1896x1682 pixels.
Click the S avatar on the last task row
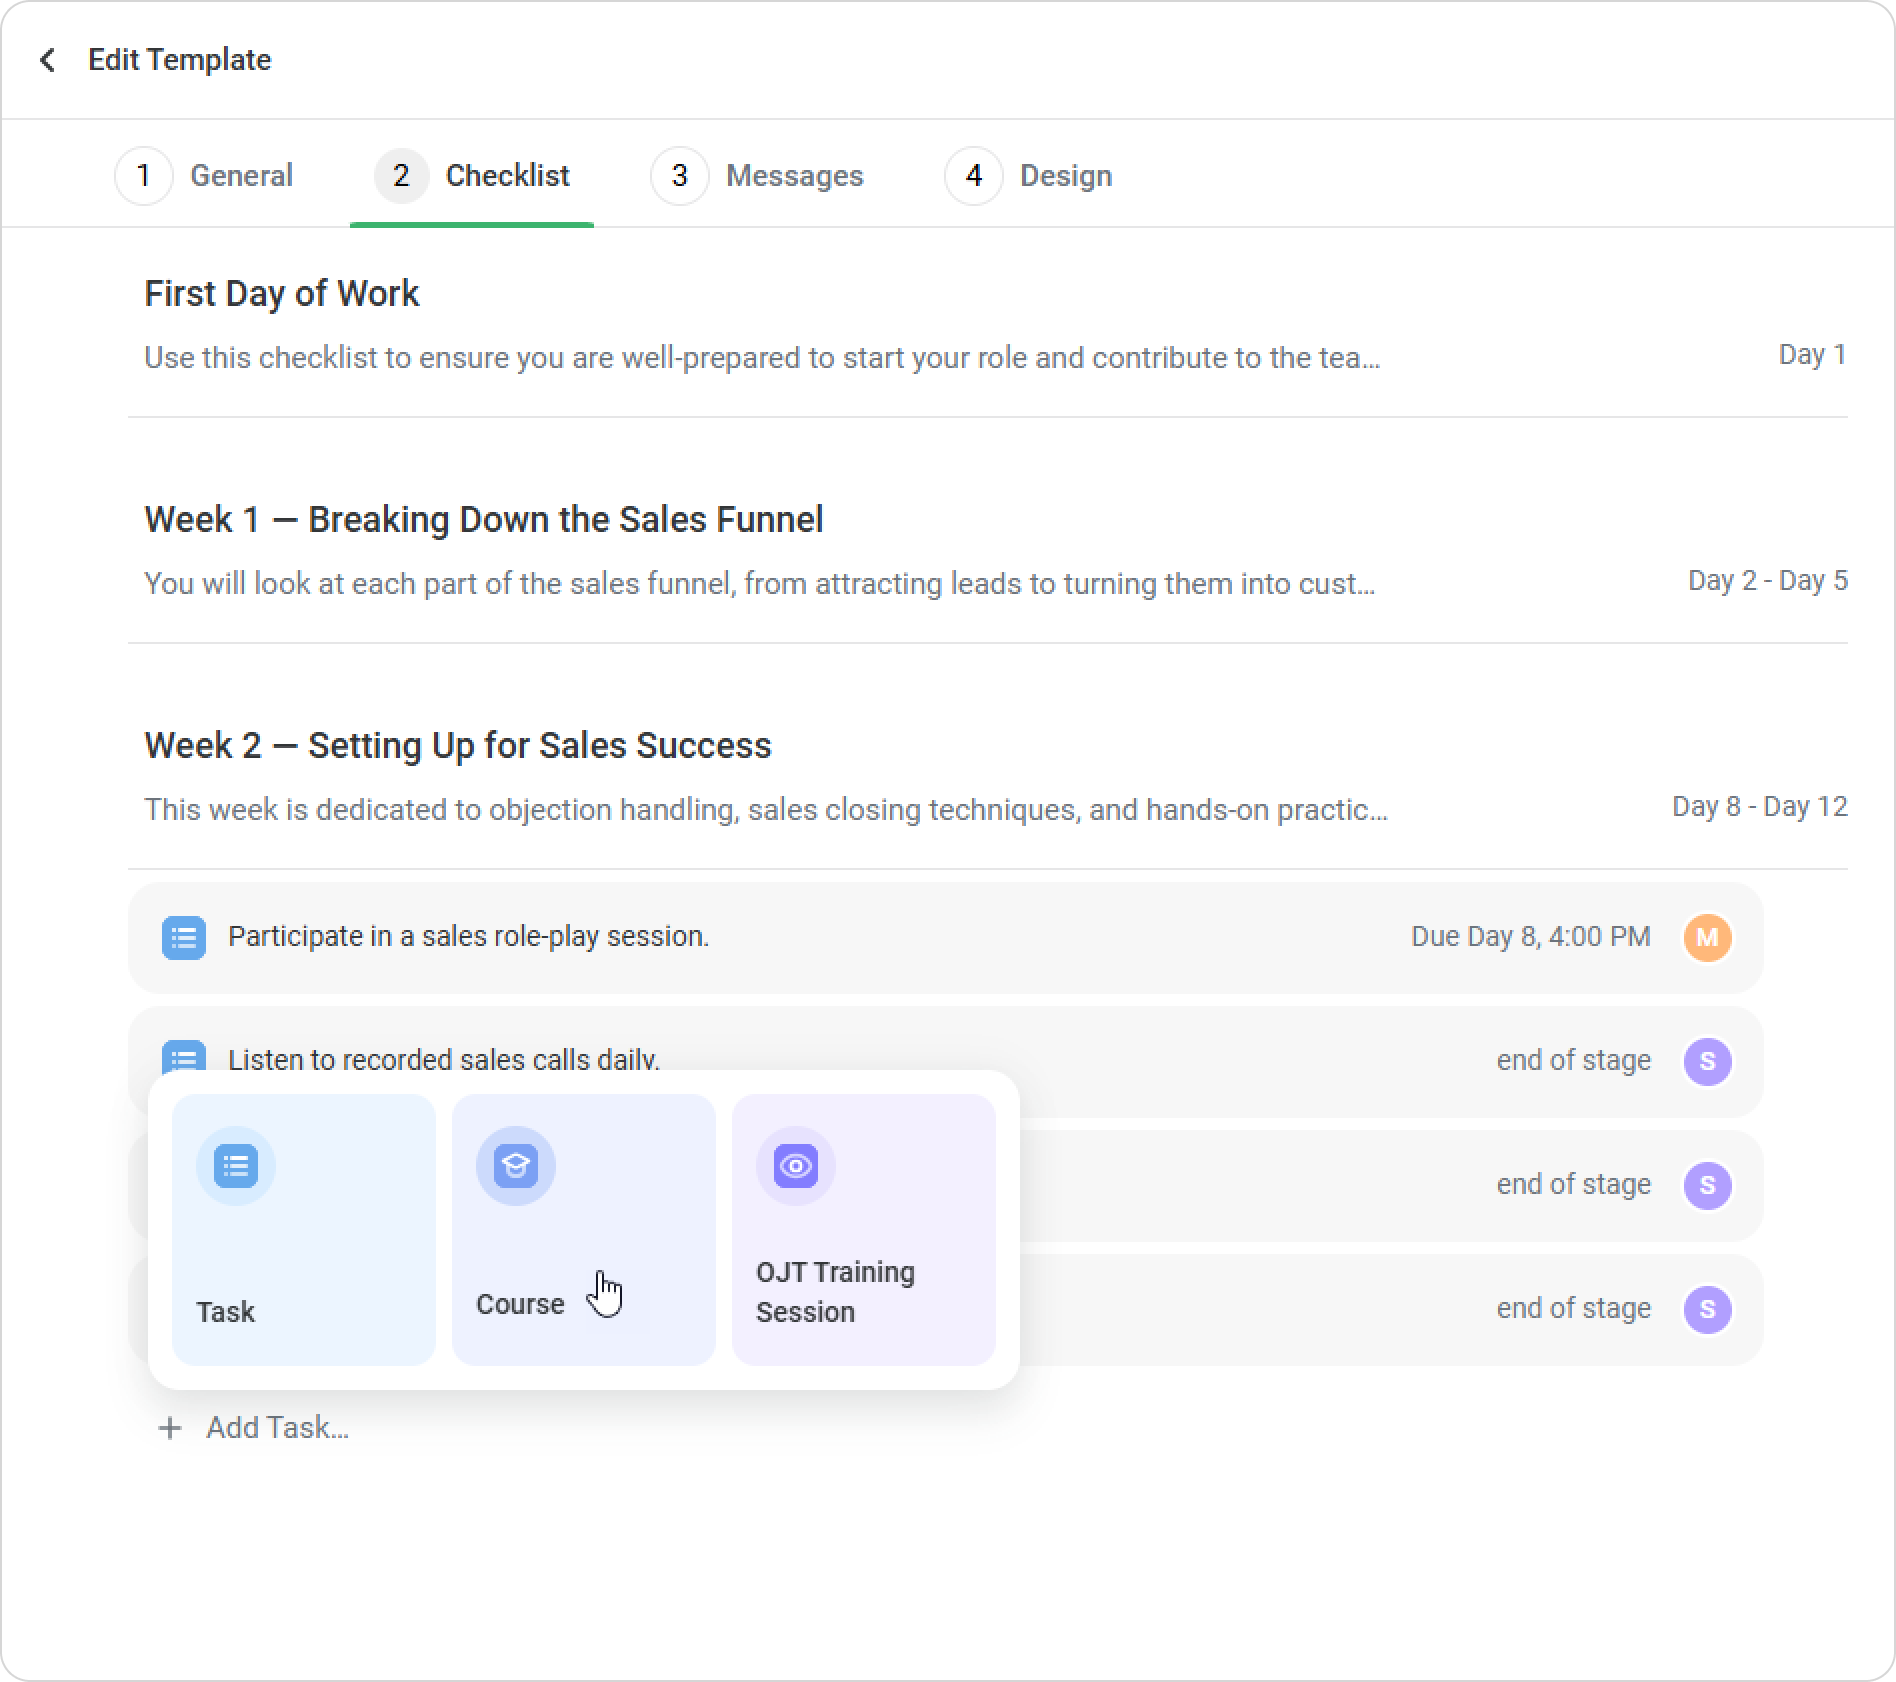(x=1707, y=1309)
